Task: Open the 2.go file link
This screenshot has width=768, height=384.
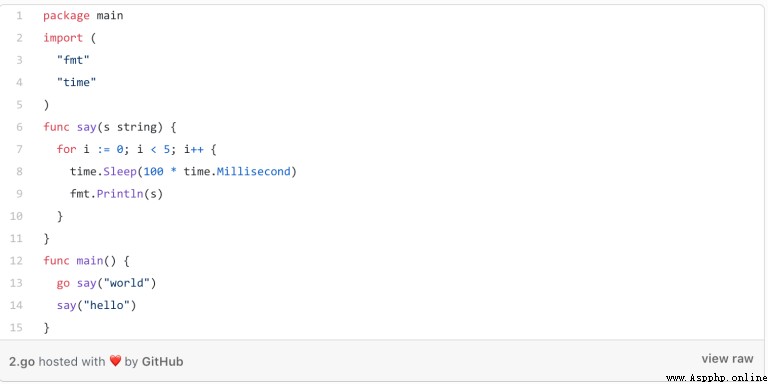Action: point(22,362)
